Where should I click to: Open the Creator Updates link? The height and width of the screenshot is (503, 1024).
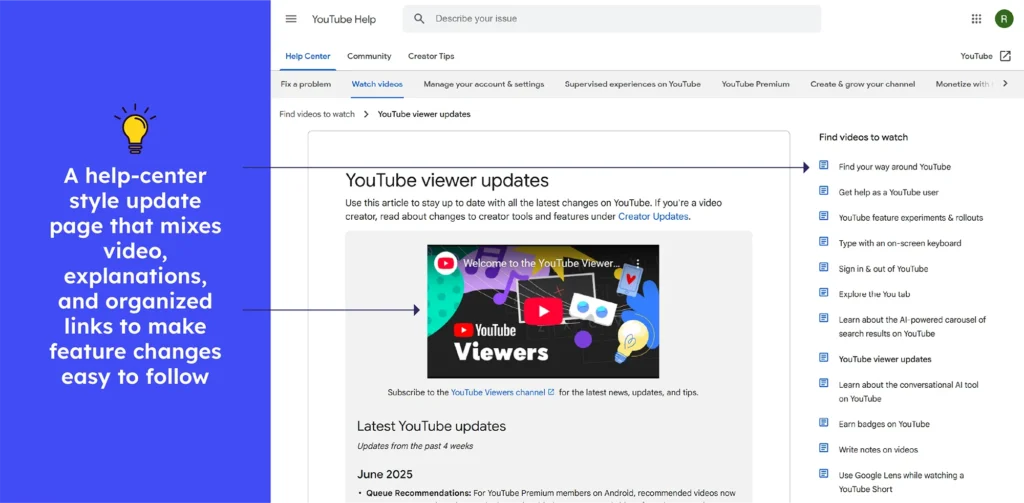653,216
